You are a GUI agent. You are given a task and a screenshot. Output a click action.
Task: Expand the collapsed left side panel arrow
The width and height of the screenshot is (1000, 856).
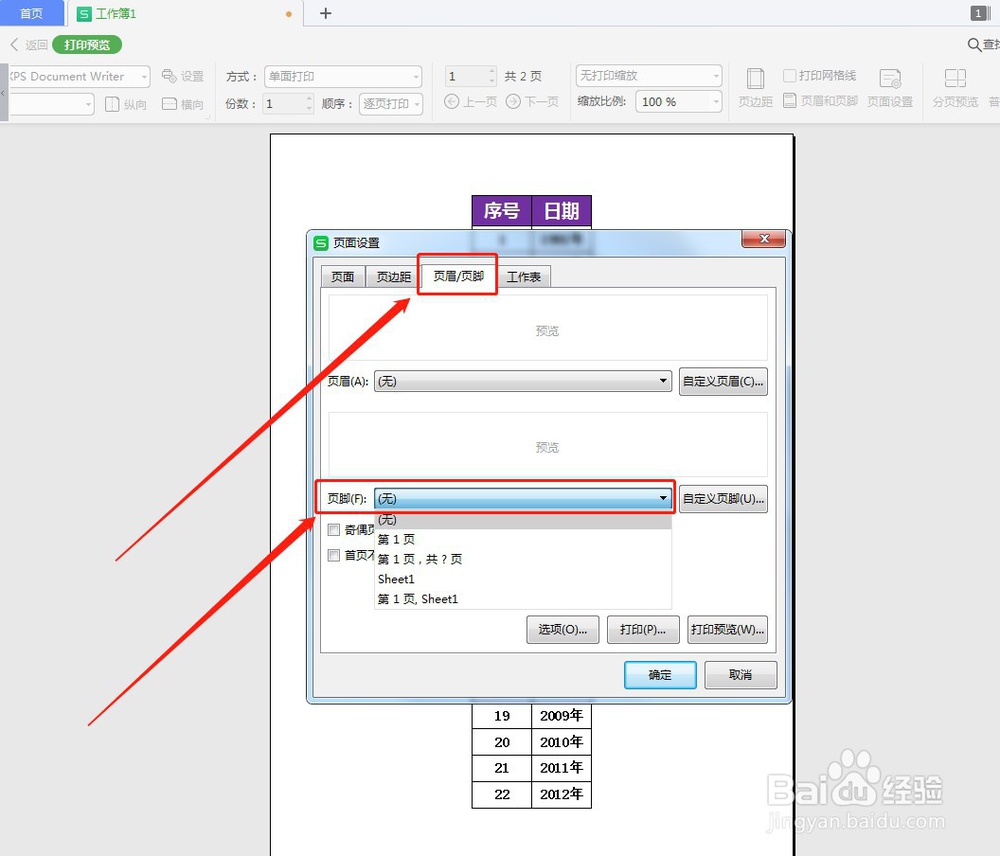click(x=3, y=92)
